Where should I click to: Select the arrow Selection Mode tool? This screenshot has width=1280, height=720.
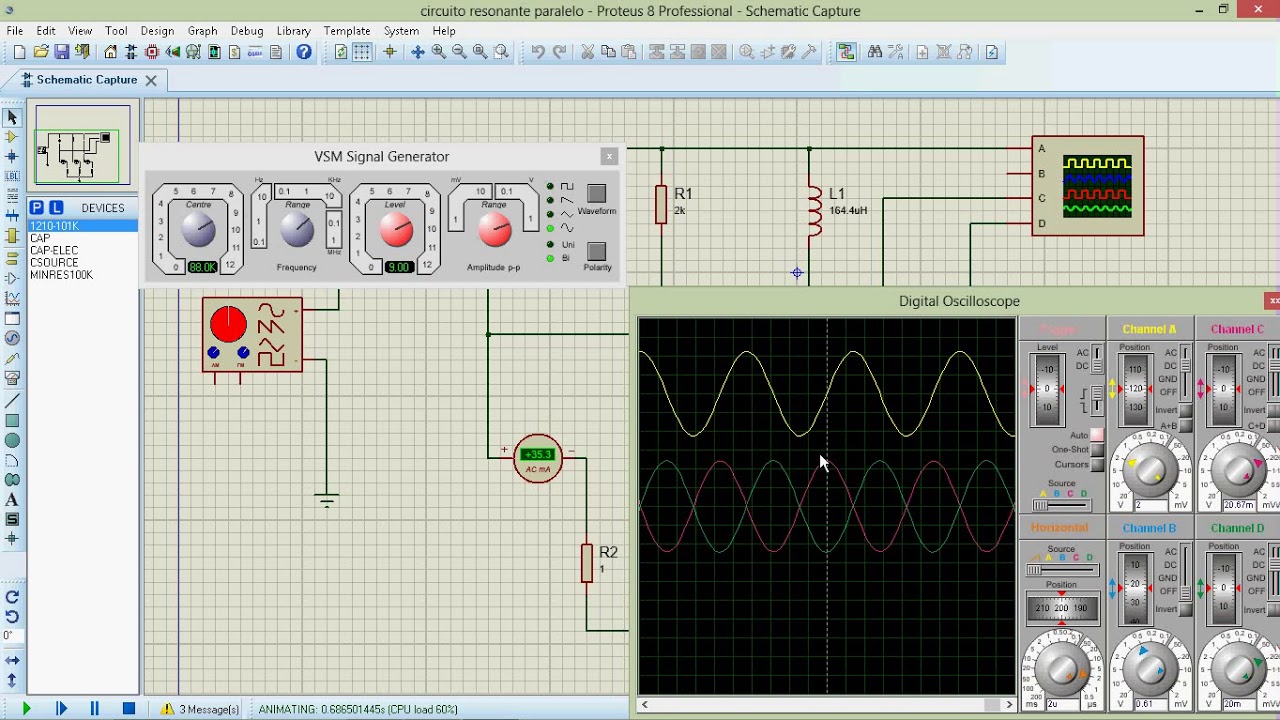(x=12, y=117)
